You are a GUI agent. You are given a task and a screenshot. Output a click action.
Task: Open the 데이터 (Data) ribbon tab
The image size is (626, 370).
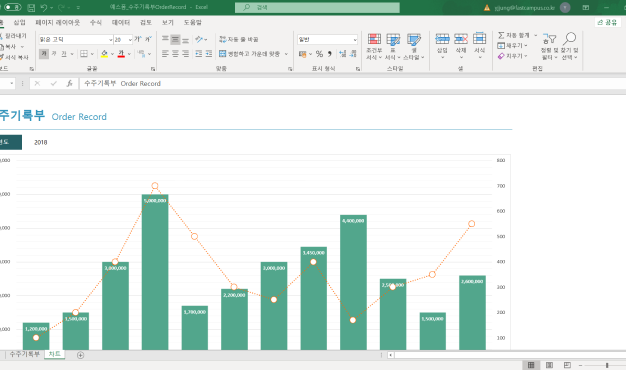point(121,22)
